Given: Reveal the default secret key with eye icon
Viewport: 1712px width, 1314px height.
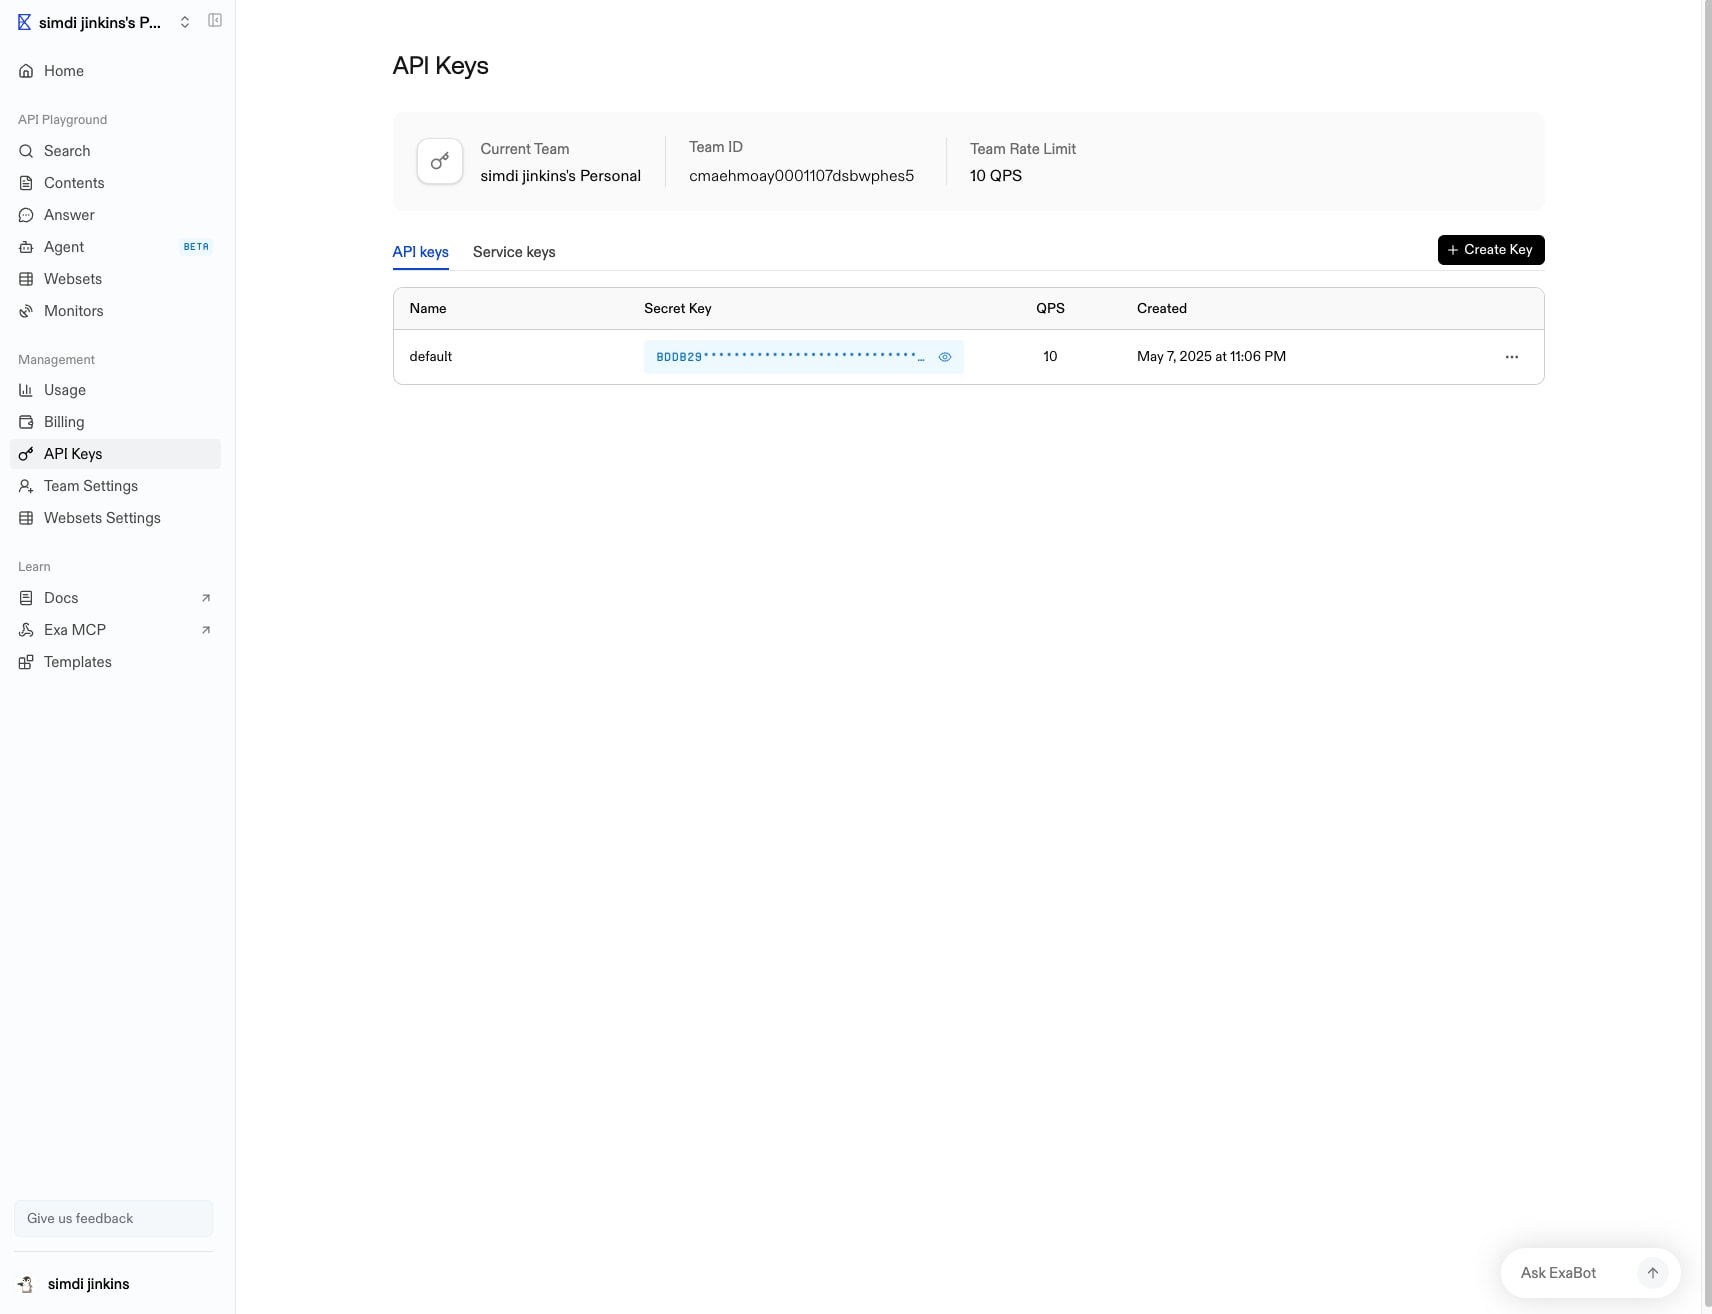Looking at the screenshot, I should coord(945,357).
